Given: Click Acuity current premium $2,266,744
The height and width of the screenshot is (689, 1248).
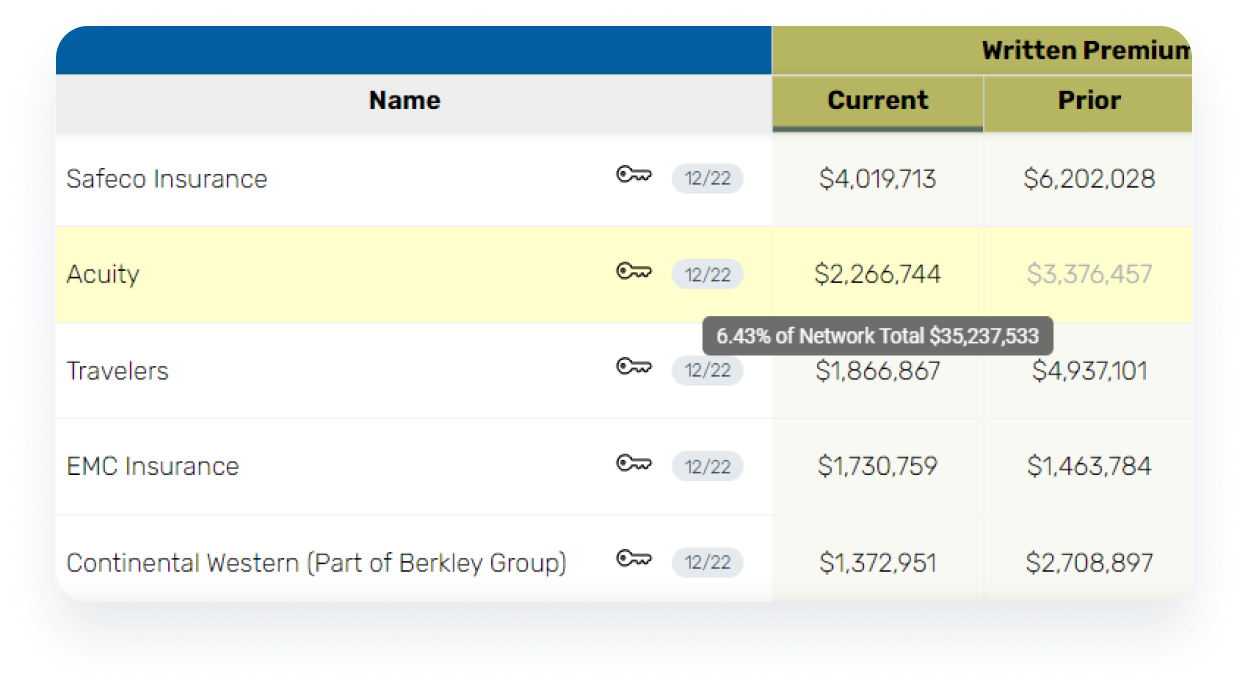Looking at the screenshot, I should tap(877, 275).
